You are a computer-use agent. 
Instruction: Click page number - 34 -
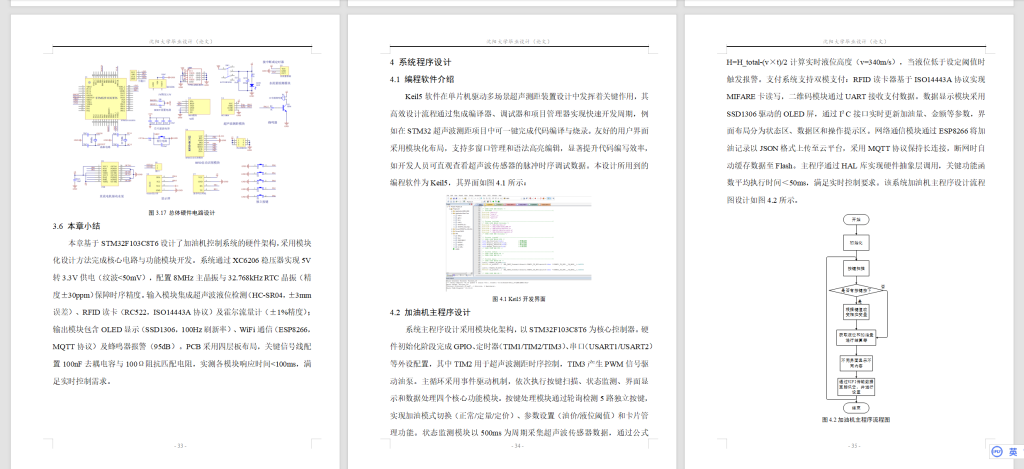519,446
